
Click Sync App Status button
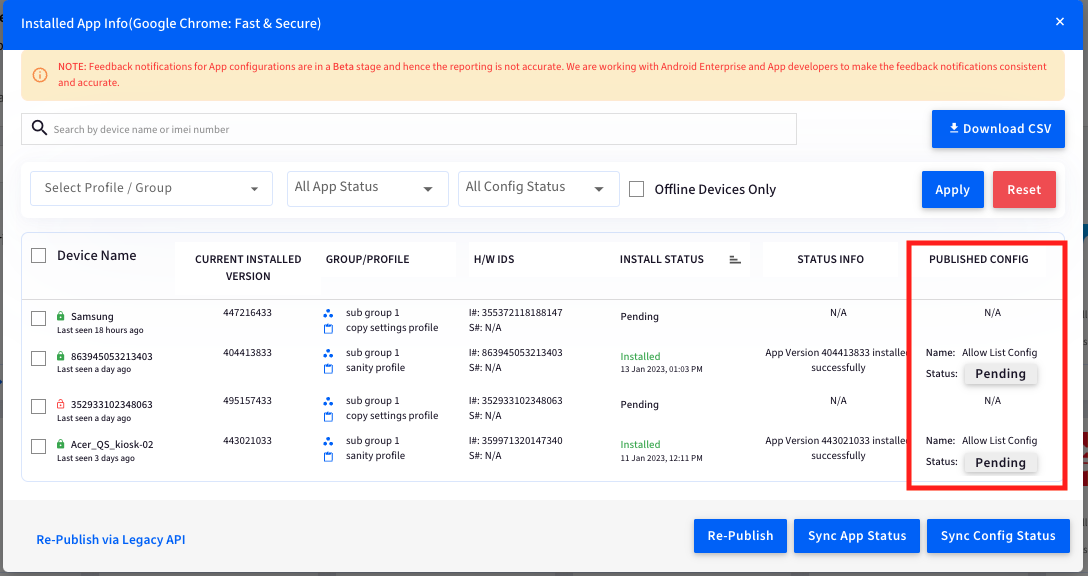[x=857, y=536]
